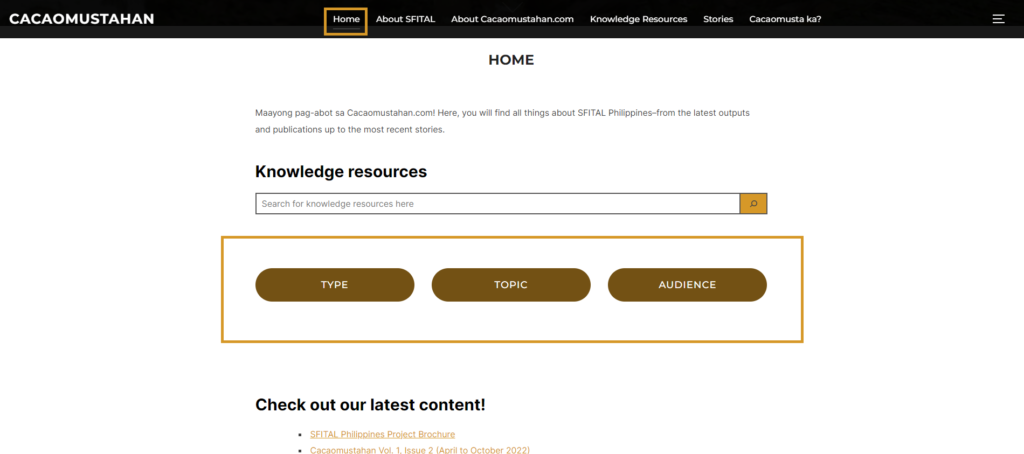Image resolution: width=1024 pixels, height=454 pixels.
Task: Click the "Knowledge resources" heading
Action: pos(341,172)
